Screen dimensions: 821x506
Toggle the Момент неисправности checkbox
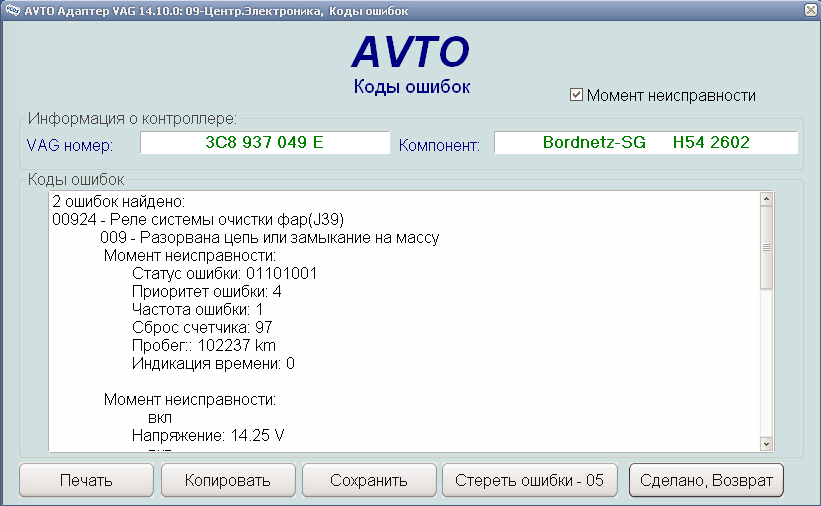[576, 95]
